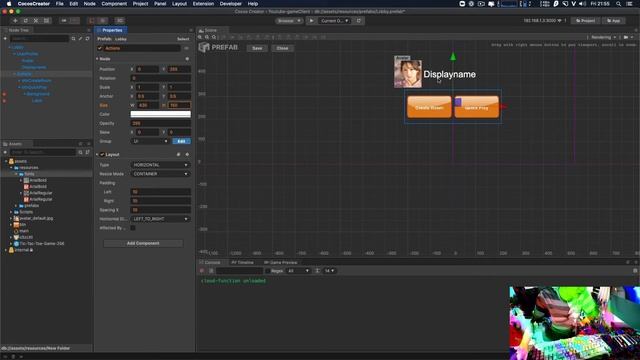The image size is (640, 360).
Task: Click the Save prefab button
Action: coord(257,48)
